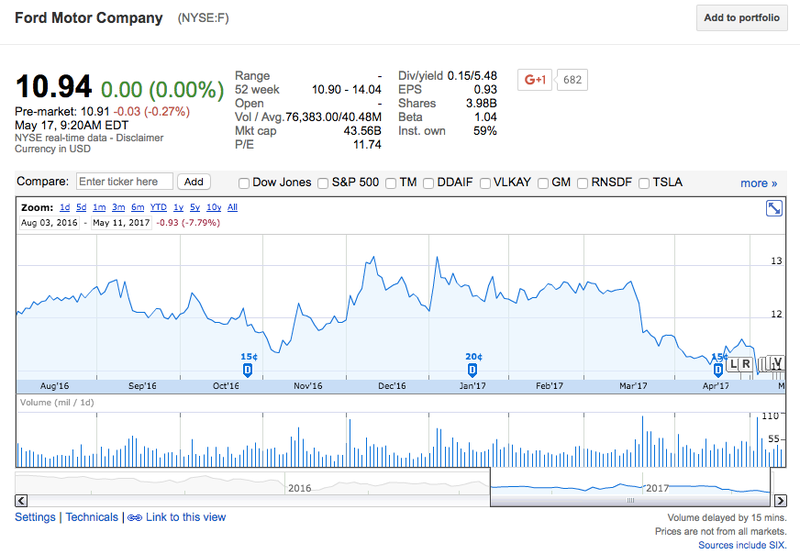
Task: Open the V news flag on chart
Action: [x=777, y=362]
